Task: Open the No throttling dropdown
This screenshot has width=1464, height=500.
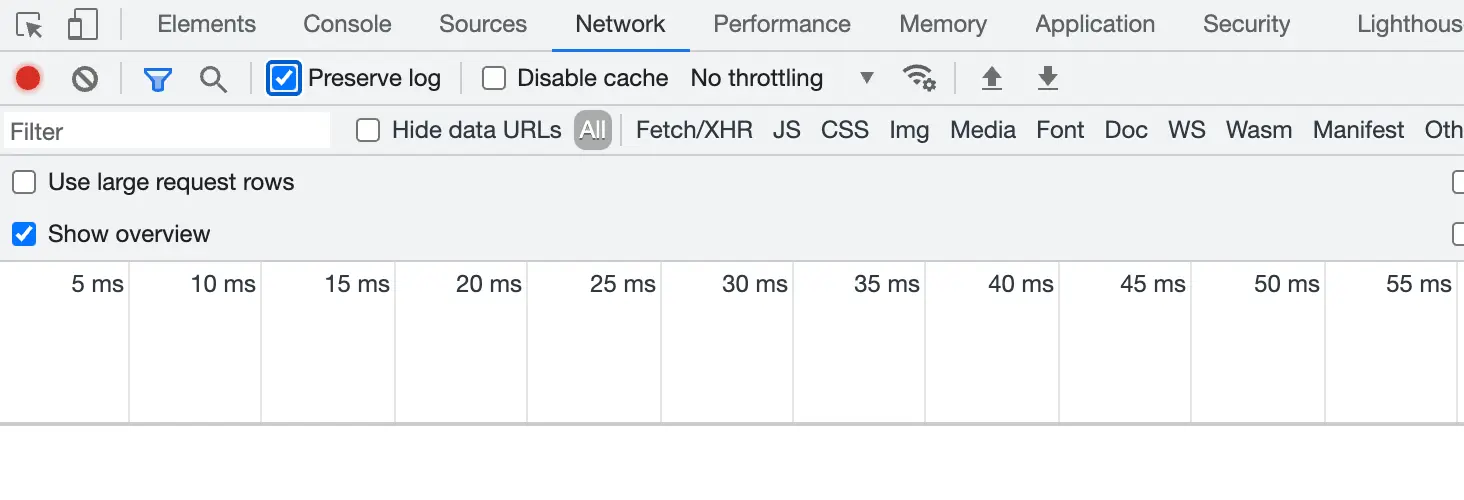Action: click(x=782, y=78)
